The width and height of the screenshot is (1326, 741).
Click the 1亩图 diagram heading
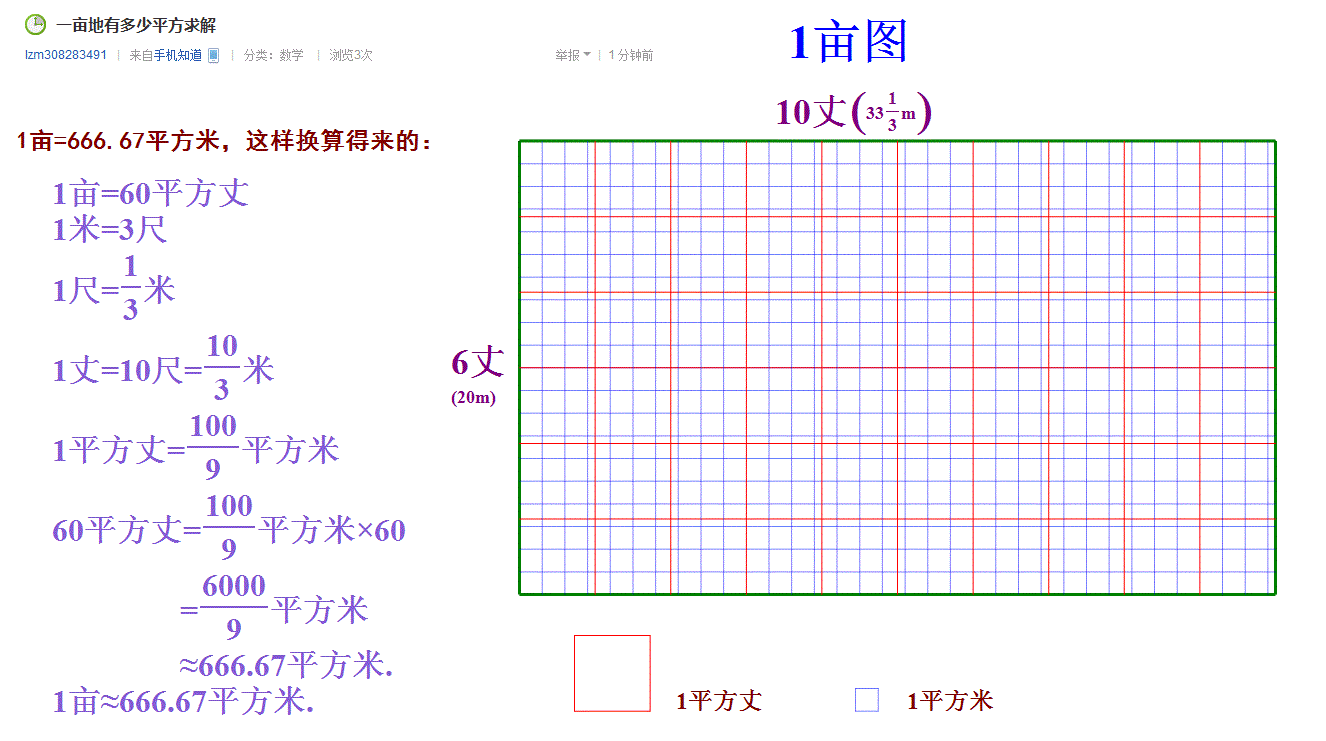tap(848, 42)
